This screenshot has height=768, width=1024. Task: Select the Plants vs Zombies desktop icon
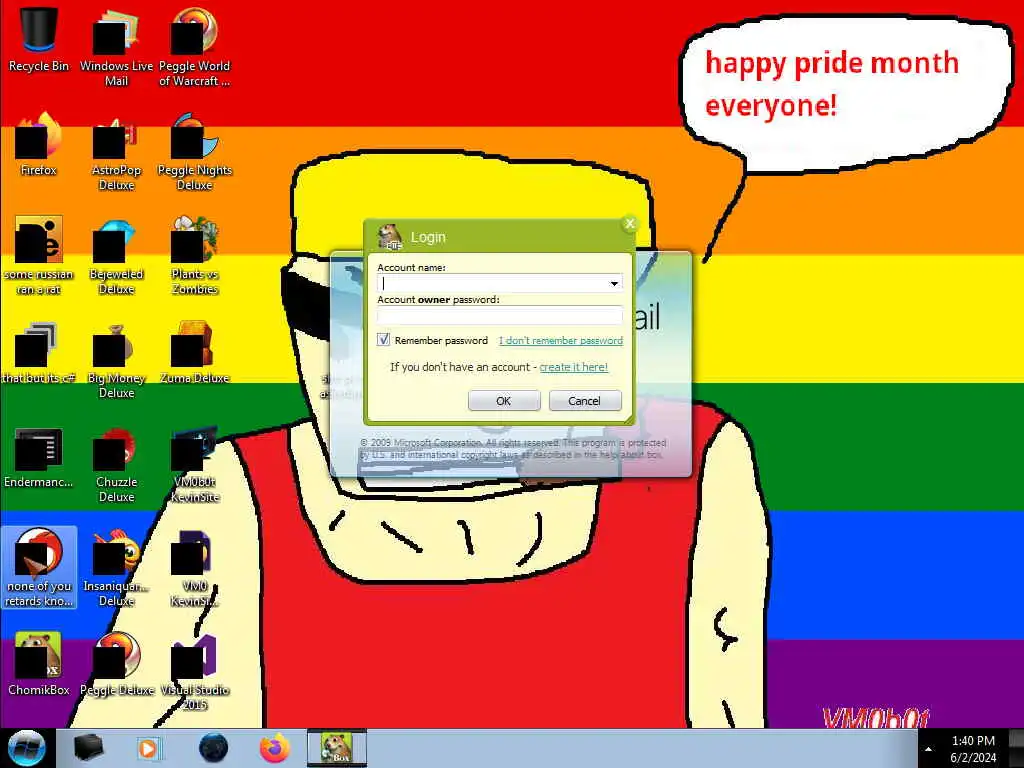(x=195, y=256)
